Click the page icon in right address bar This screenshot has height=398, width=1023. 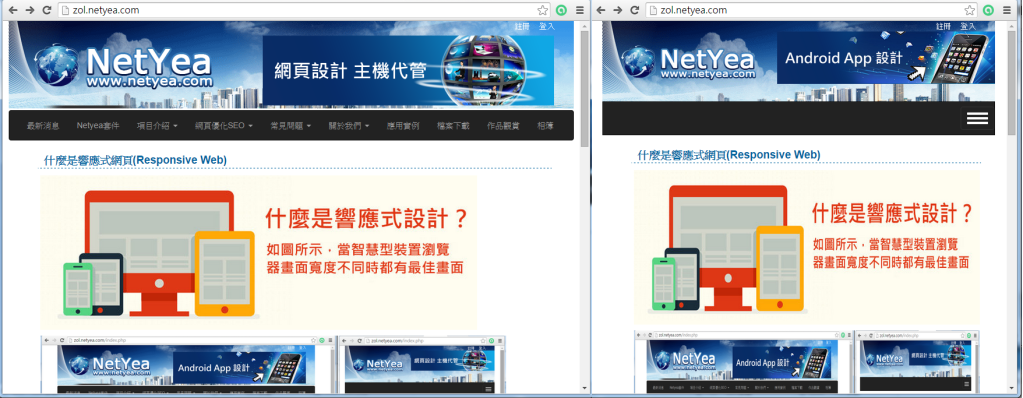pyautogui.click(x=652, y=10)
